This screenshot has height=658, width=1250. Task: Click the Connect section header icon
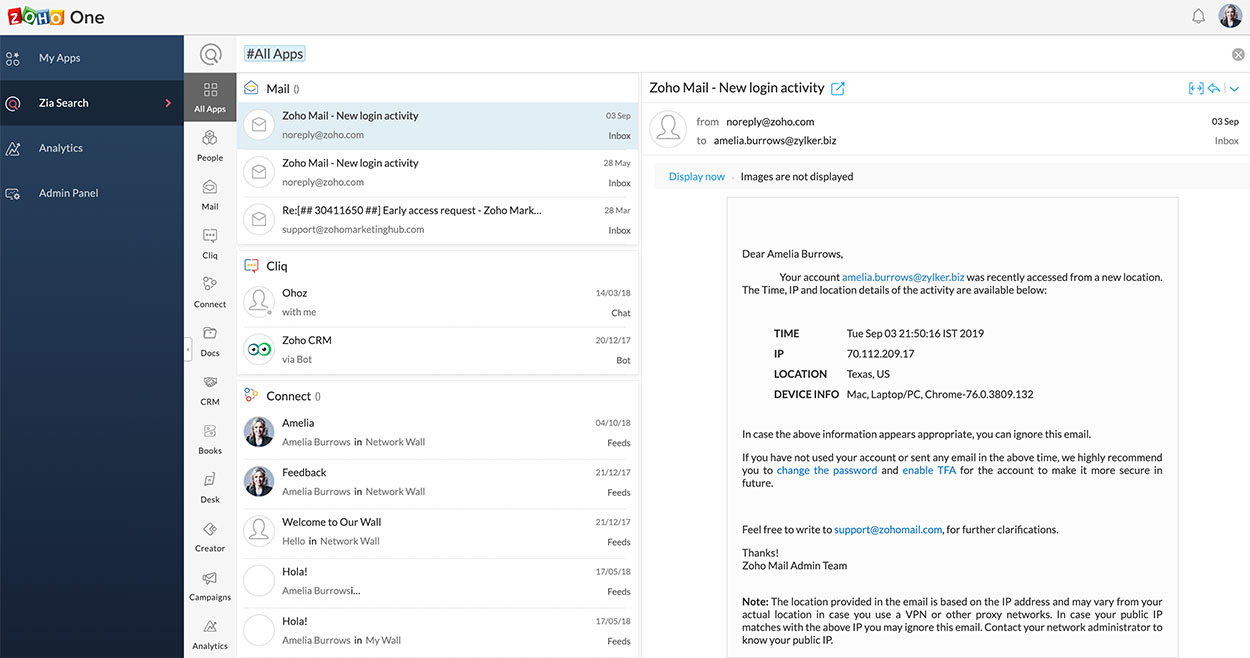click(252, 396)
